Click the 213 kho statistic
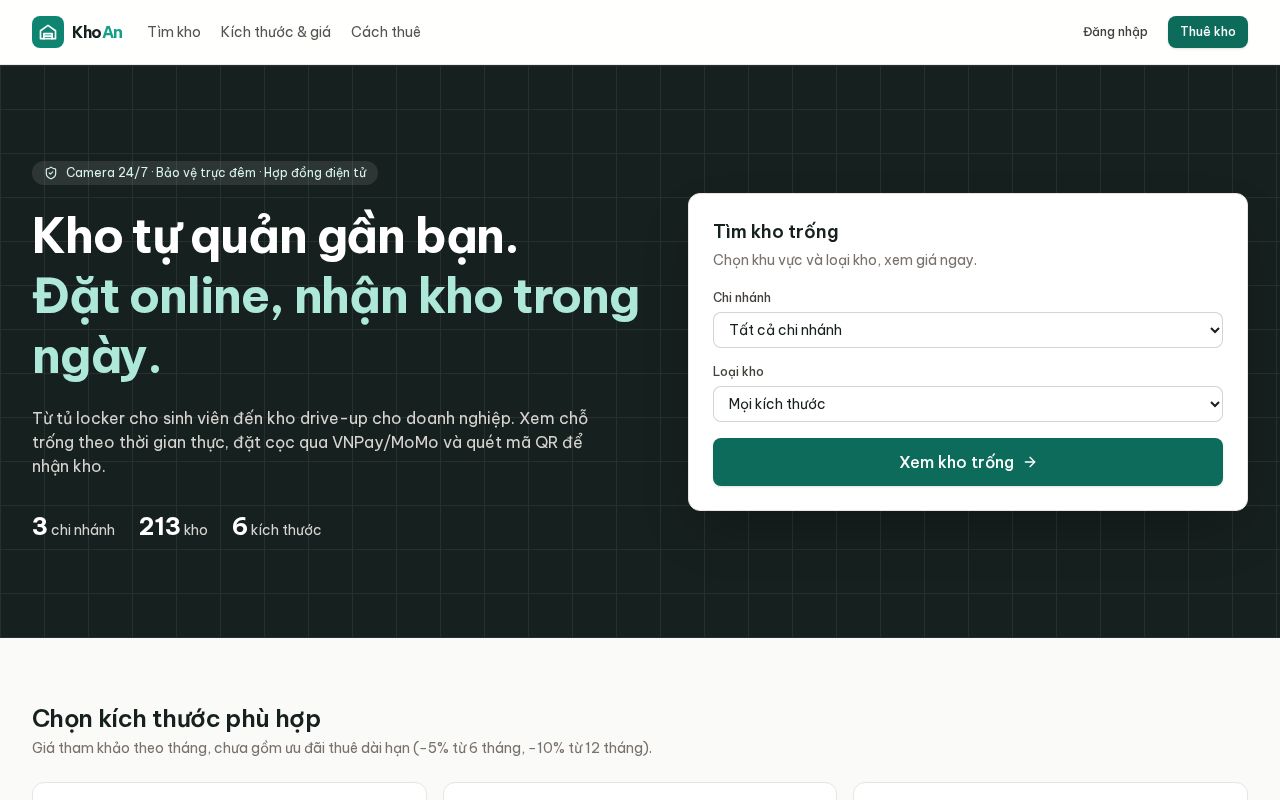Screen dimensions: 1280x800 (x=173, y=527)
